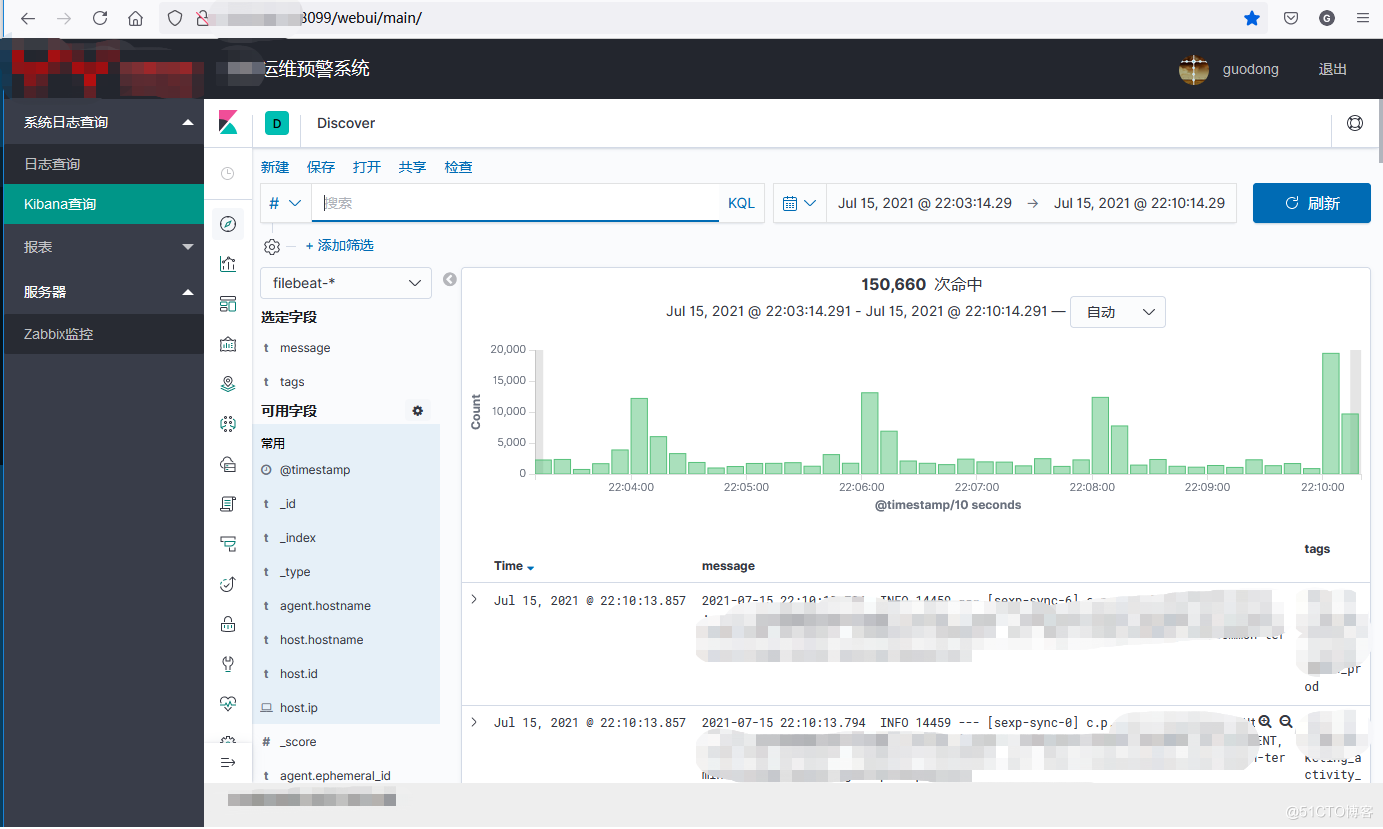
Task: Click the available fields settings gear
Action: pyautogui.click(x=417, y=410)
